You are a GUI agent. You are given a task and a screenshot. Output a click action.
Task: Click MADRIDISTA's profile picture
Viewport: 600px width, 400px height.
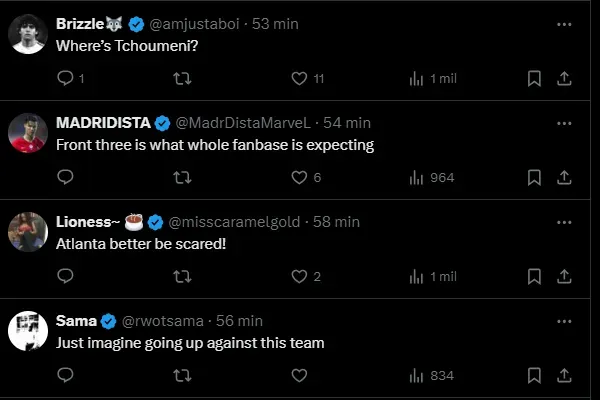point(28,133)
